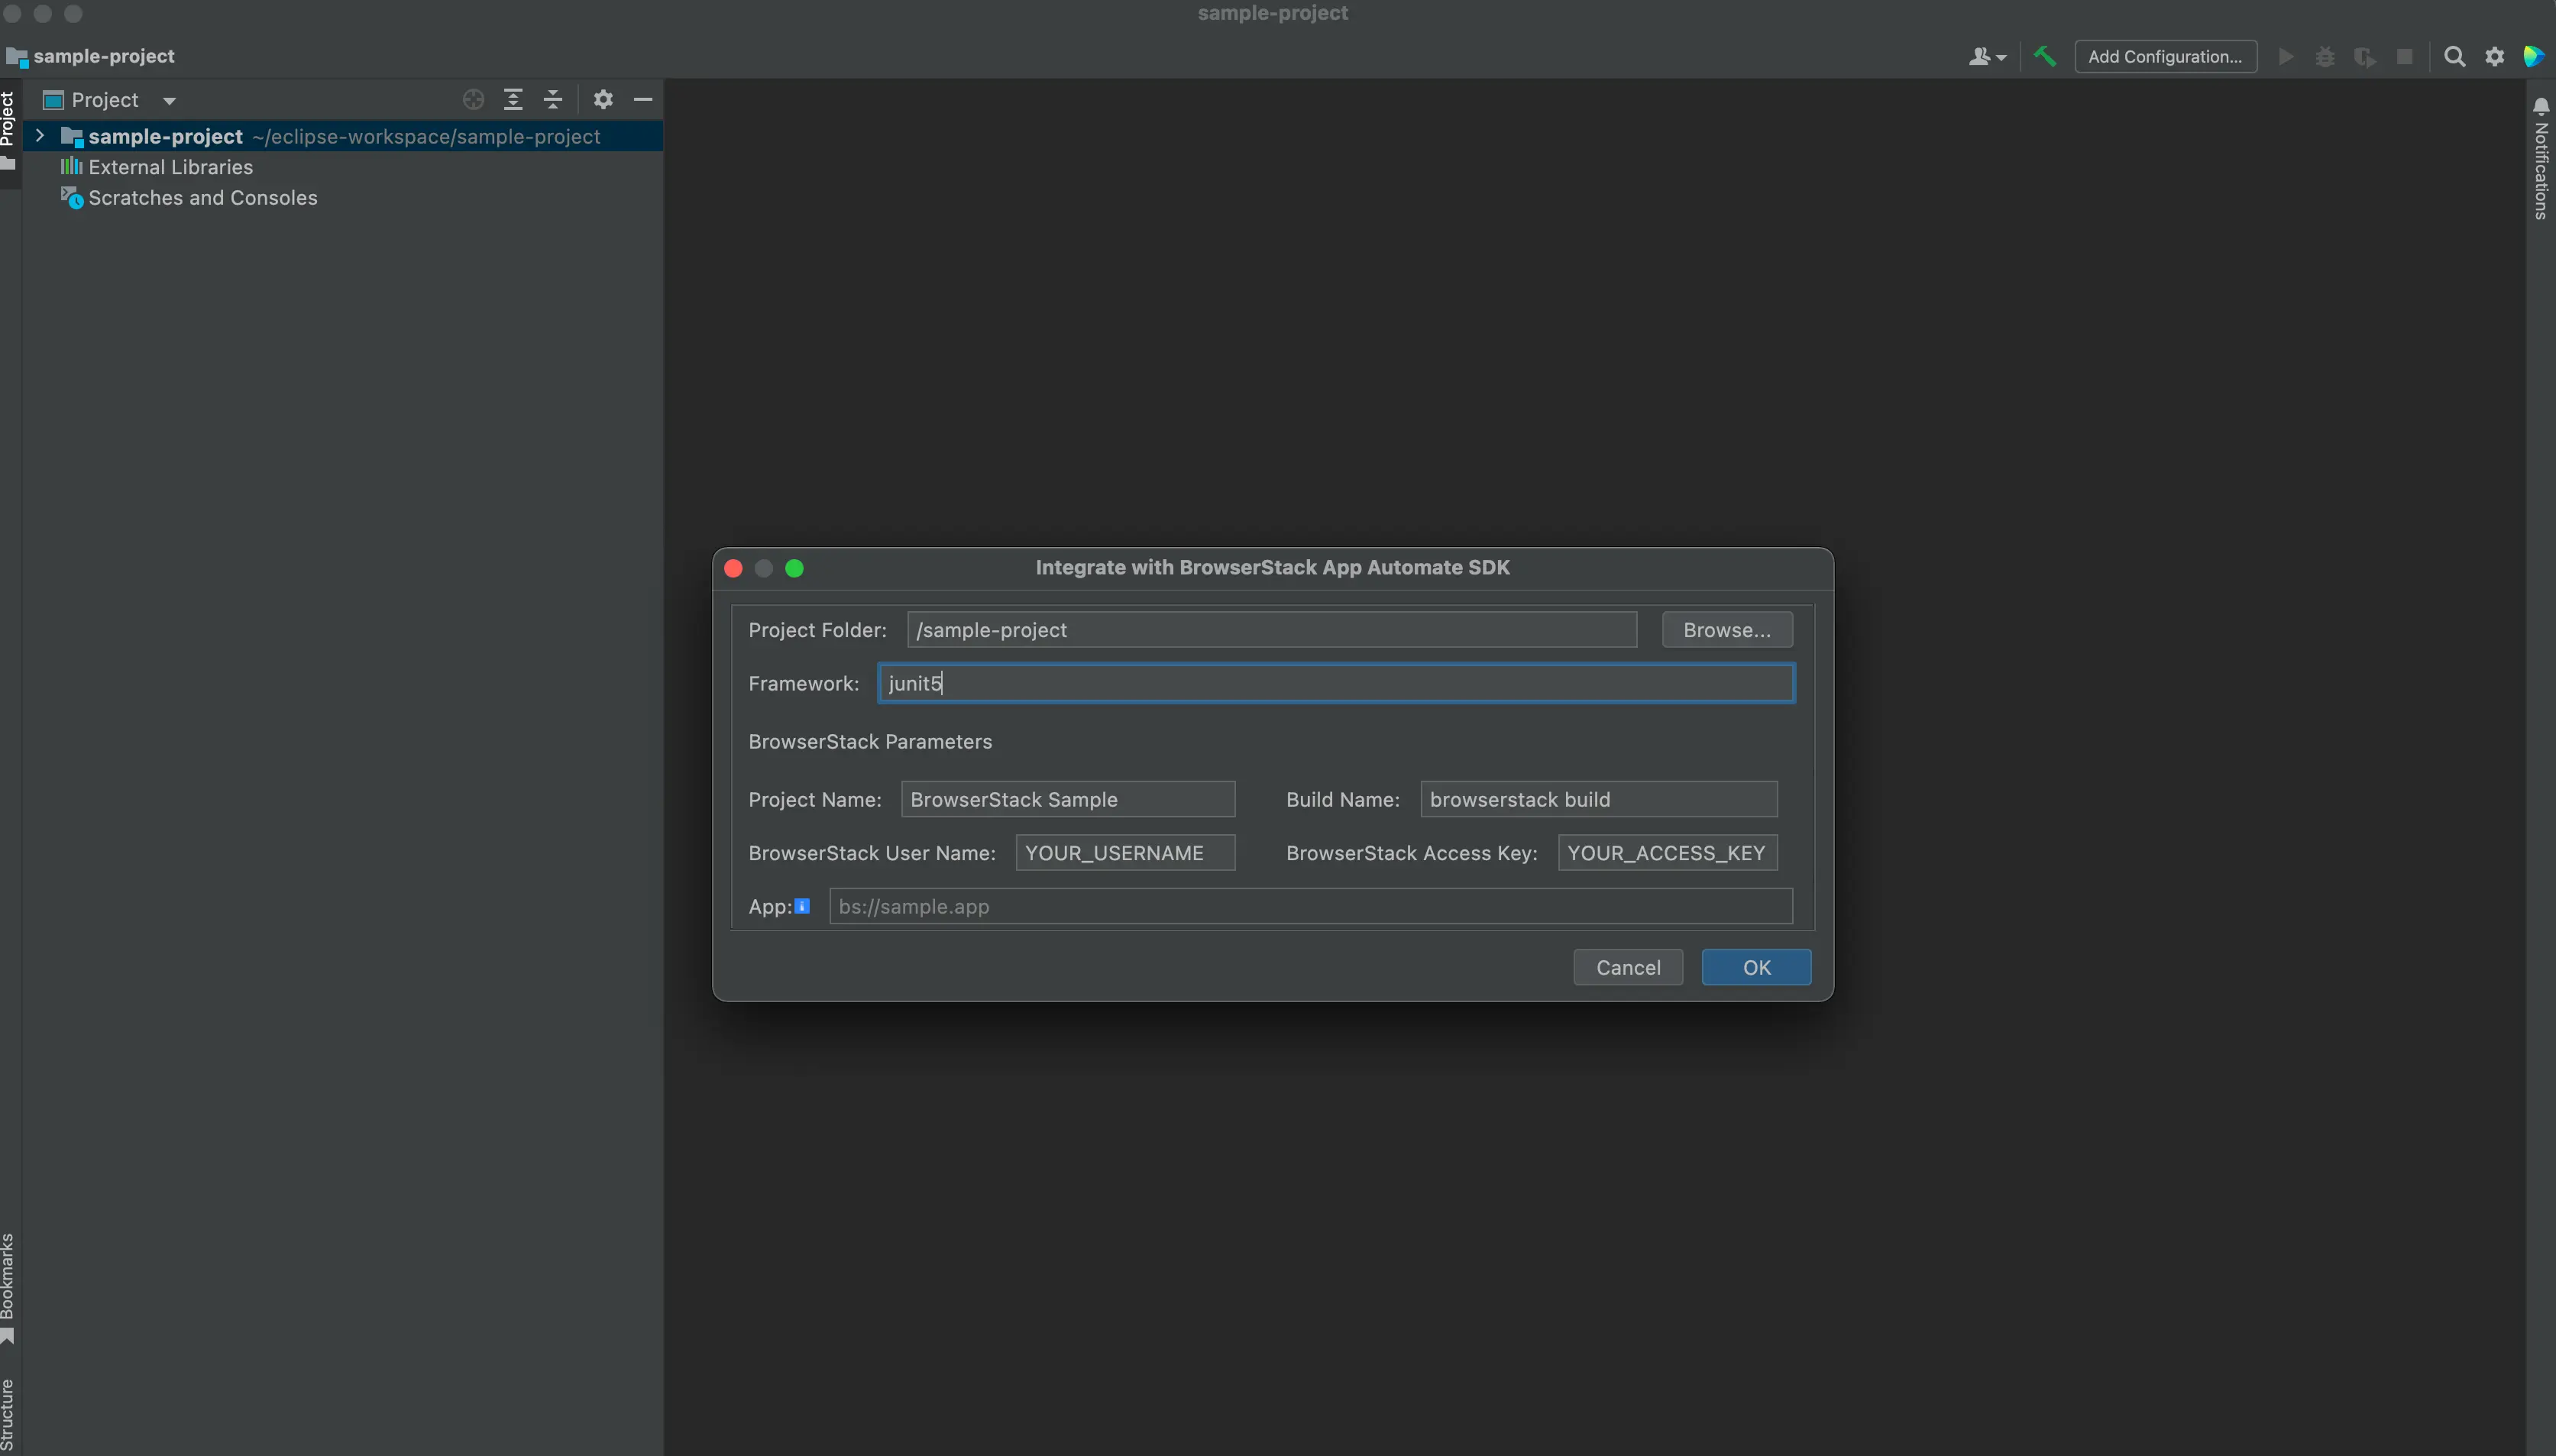
Task: Expand the sample-project tree node
Action: tap(39, 135)
